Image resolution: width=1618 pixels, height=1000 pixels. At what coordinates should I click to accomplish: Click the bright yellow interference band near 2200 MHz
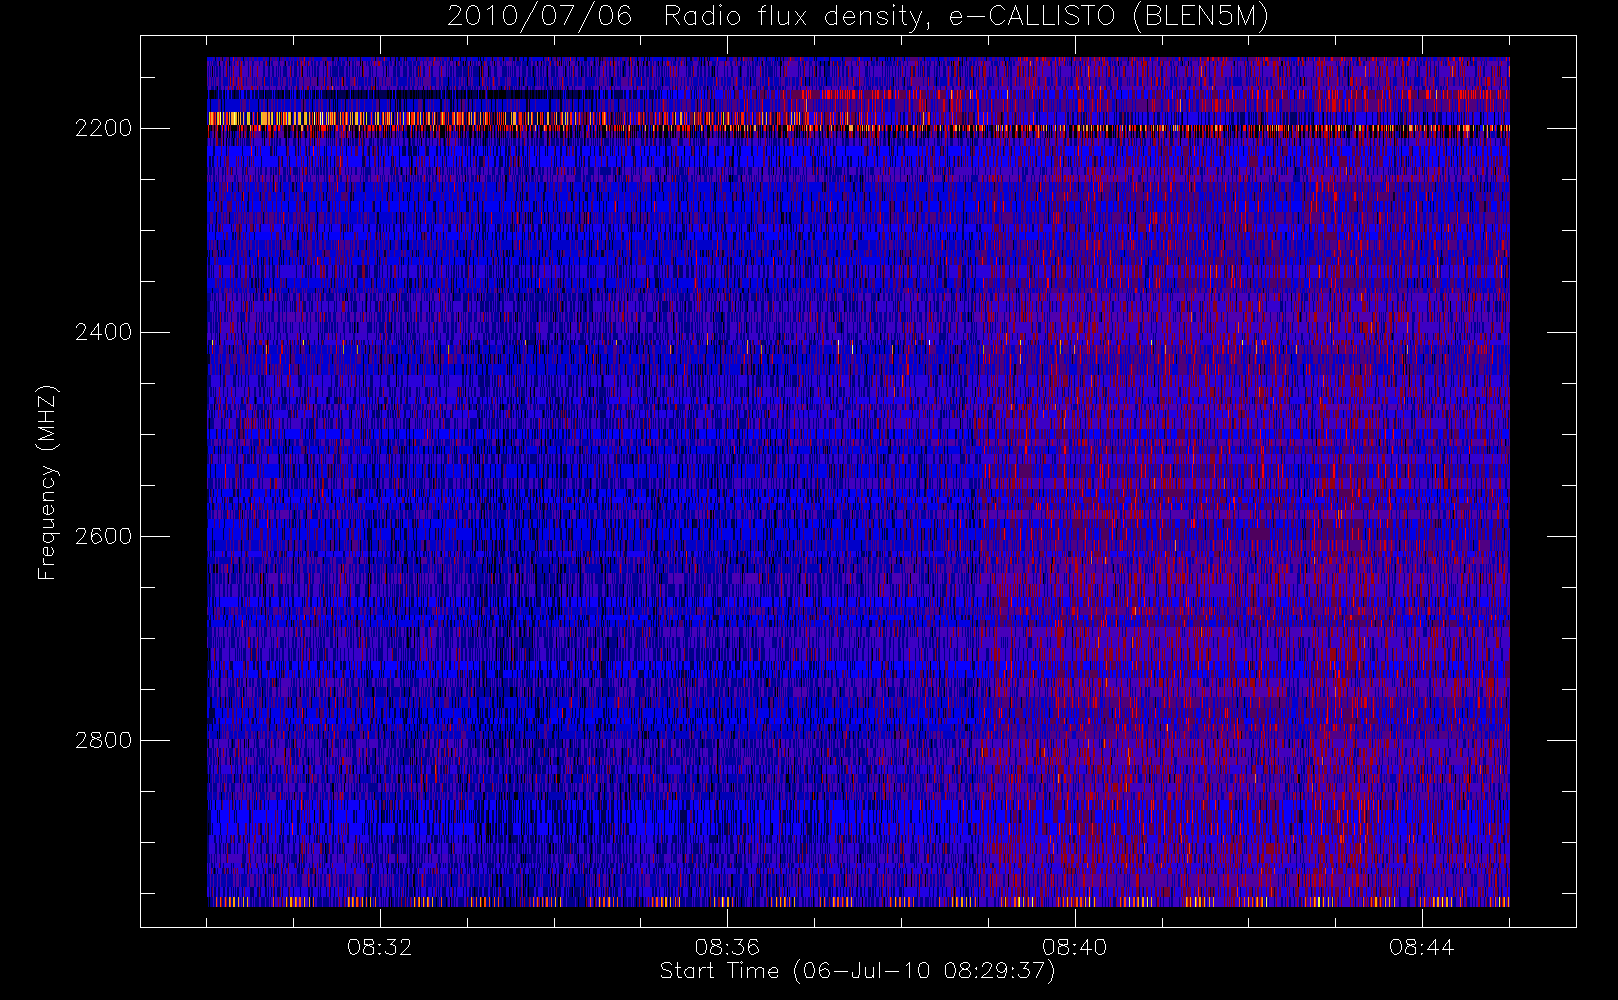pyautogui.click(x=530, y=118)
